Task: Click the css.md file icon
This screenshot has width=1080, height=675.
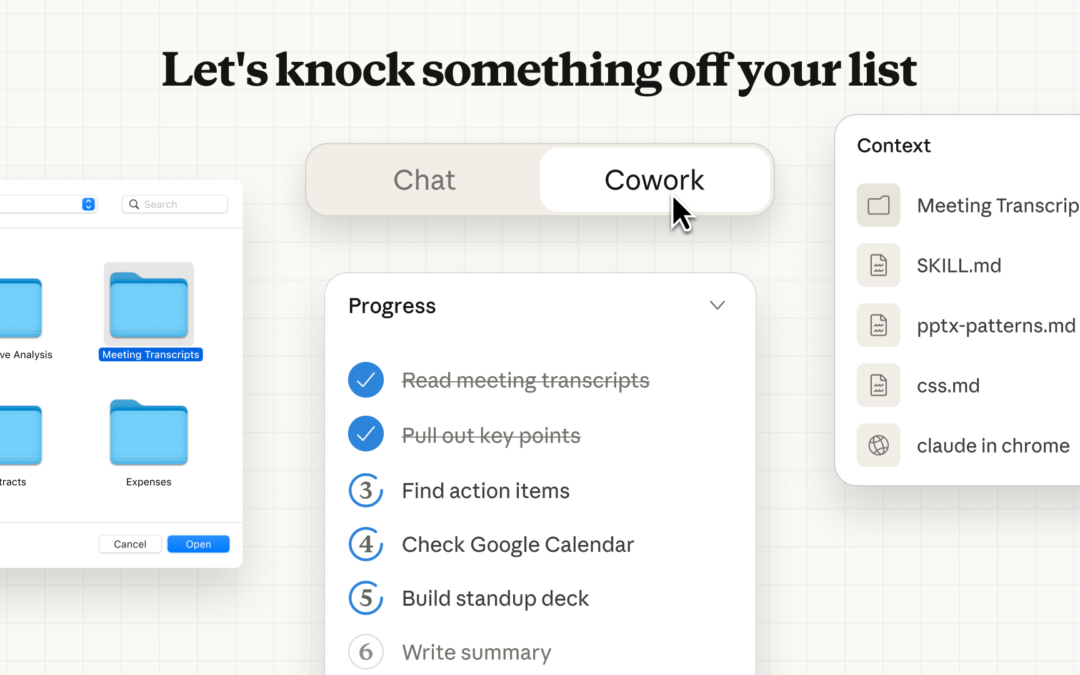Action: [878, 385]
